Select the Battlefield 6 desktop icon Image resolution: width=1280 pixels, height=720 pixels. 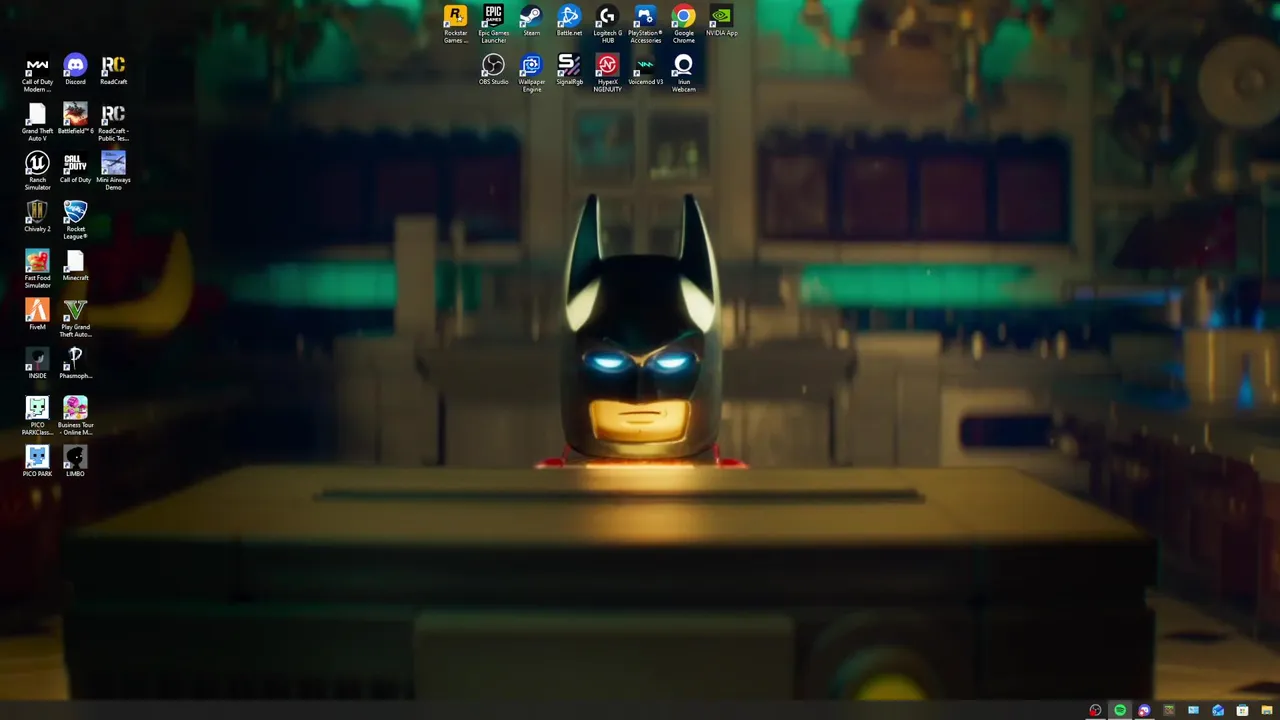[x=75, y=119]
